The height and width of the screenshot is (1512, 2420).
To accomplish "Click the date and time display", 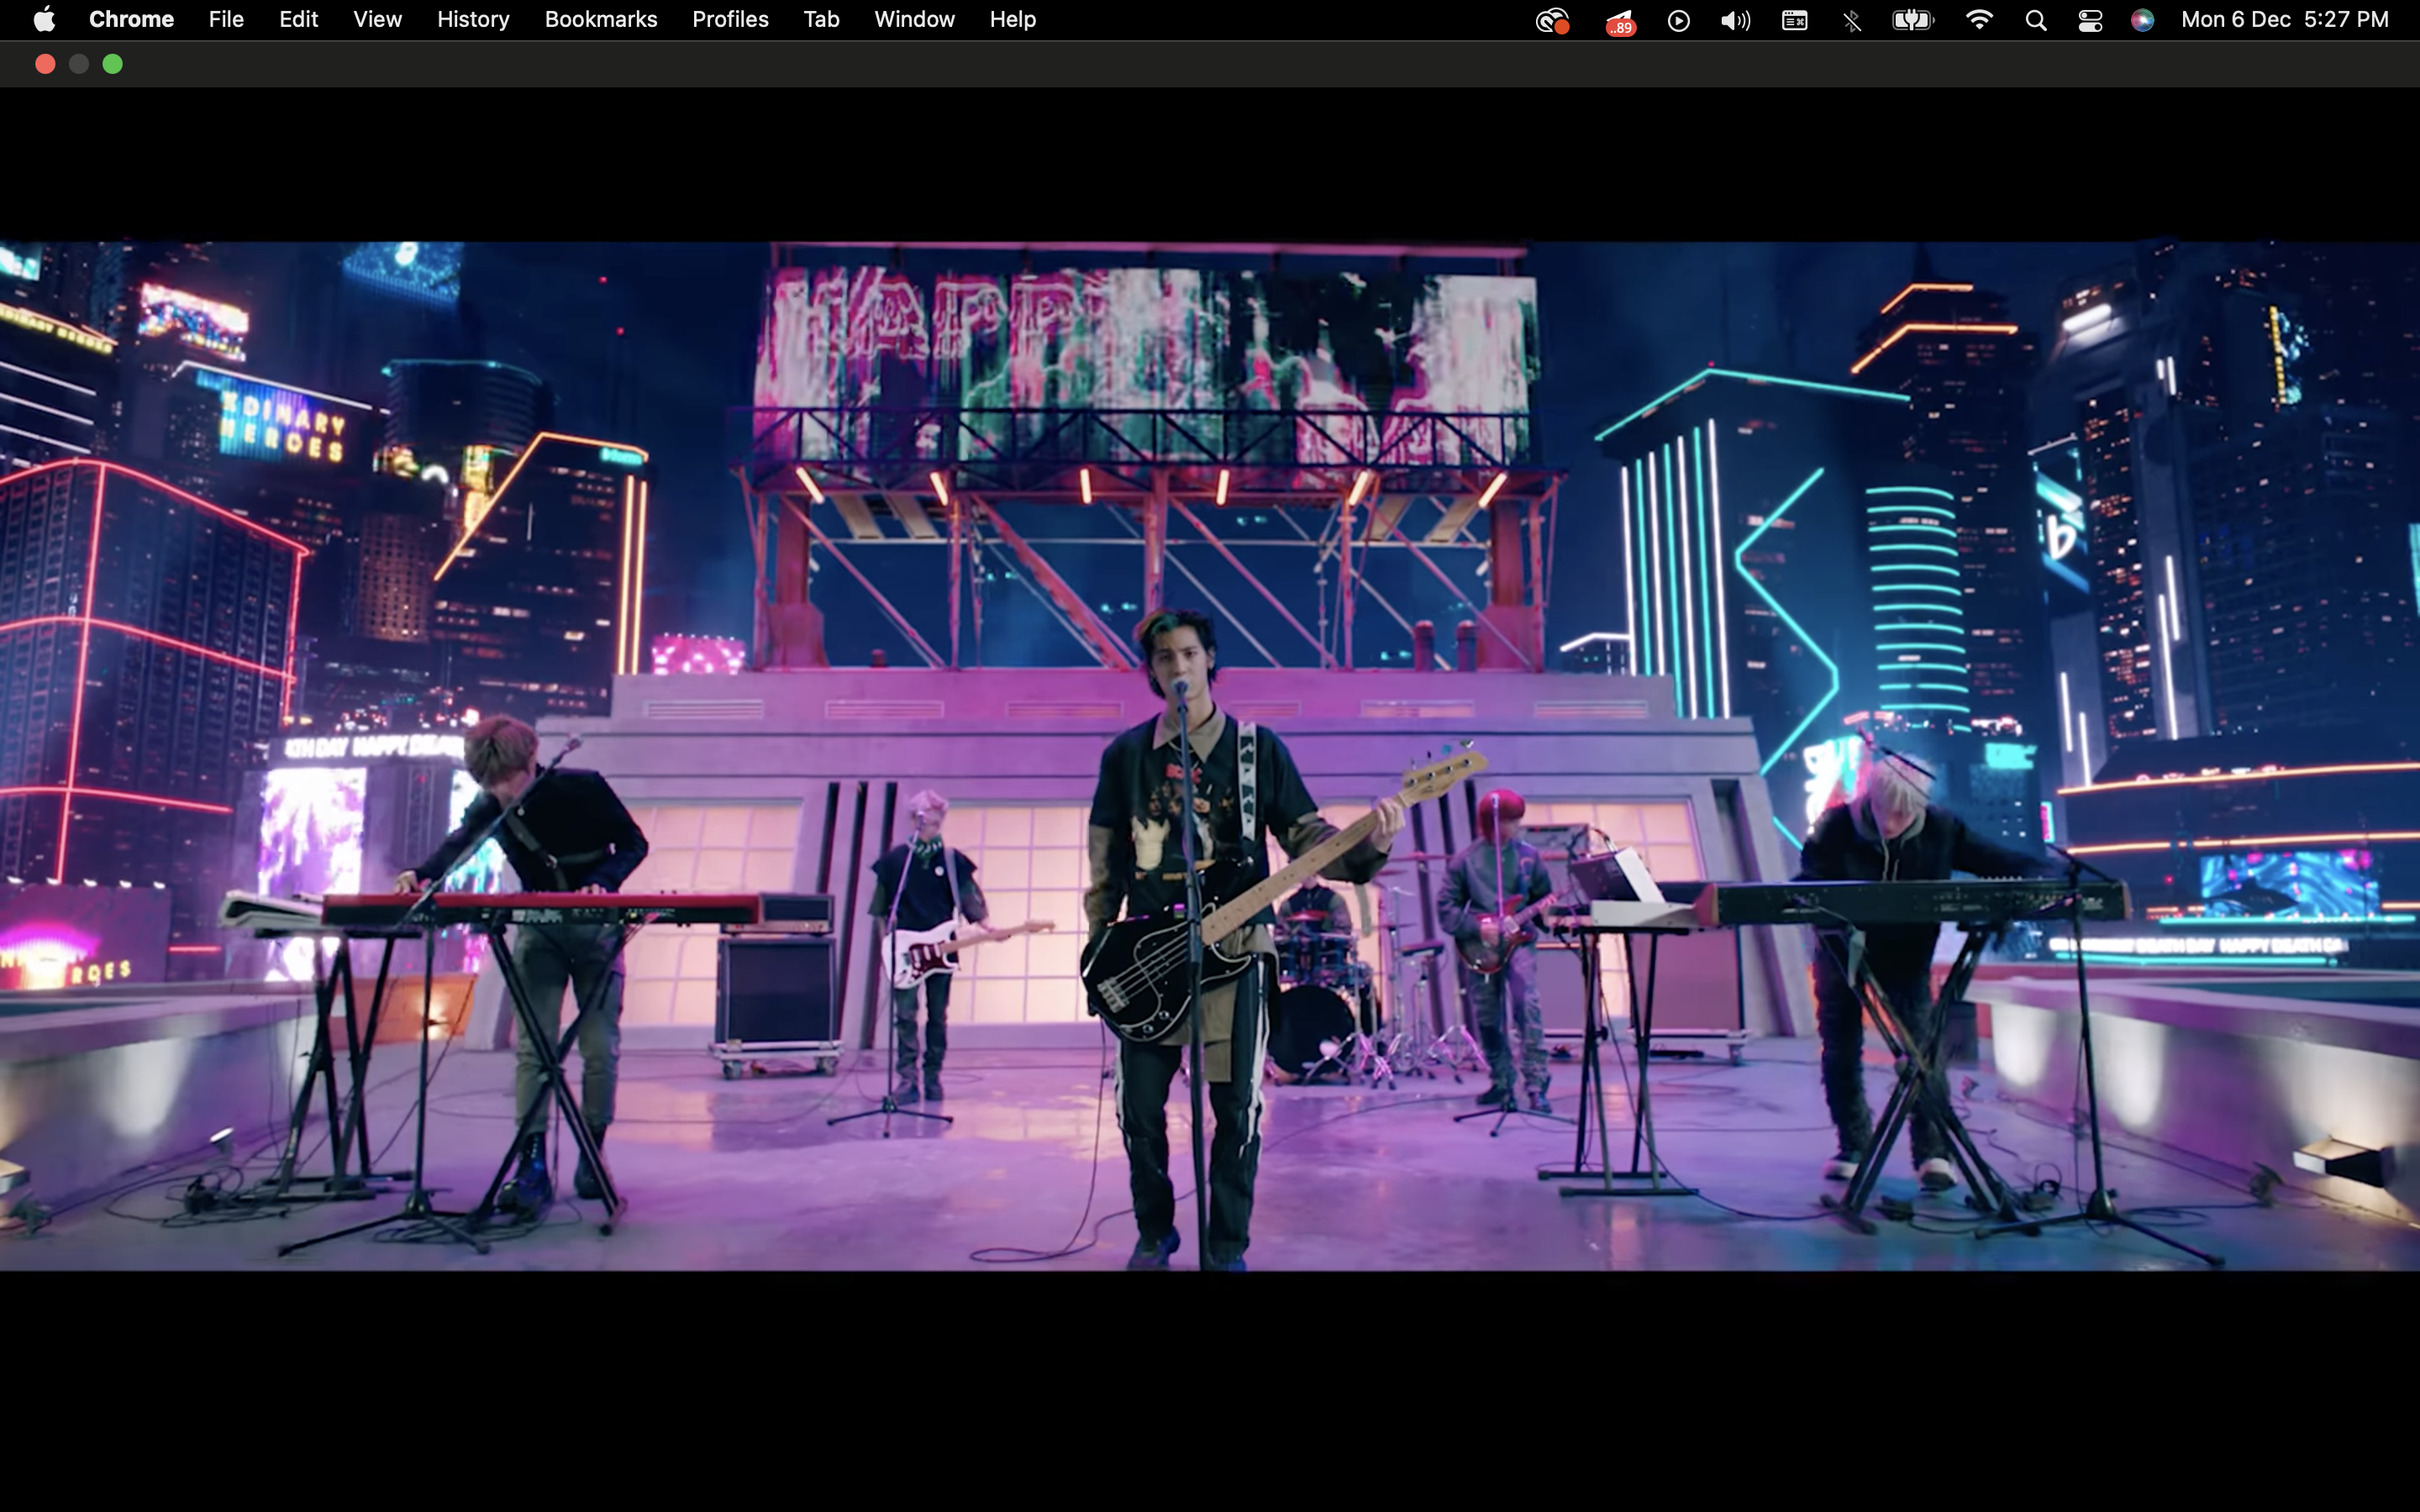I will coord(2283,19).
